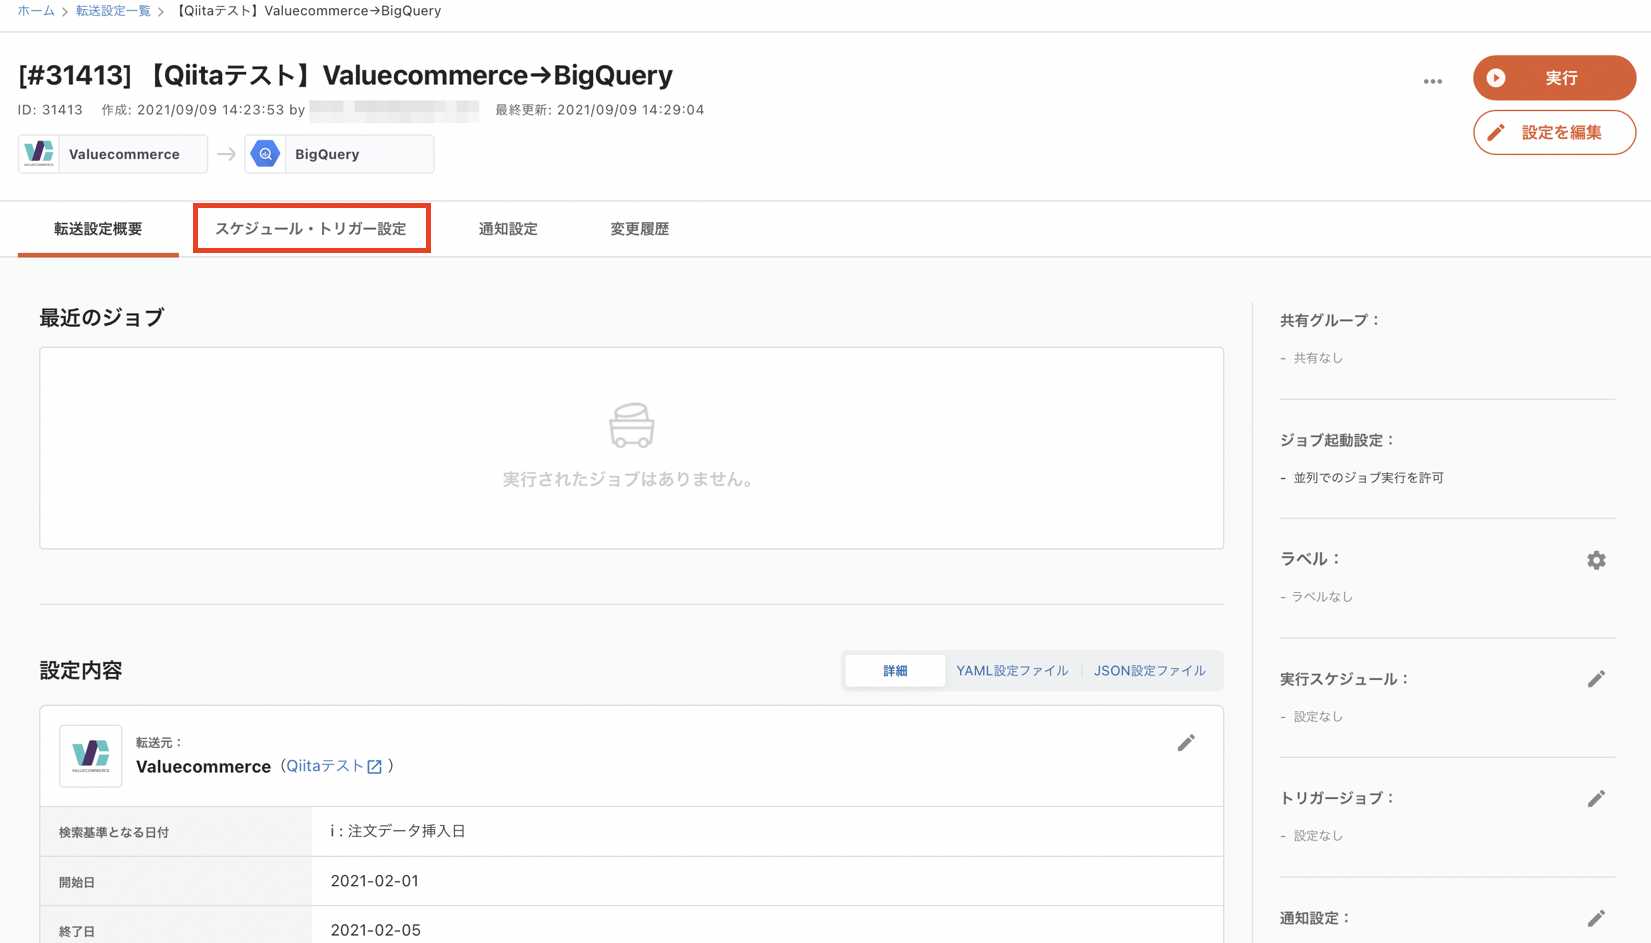Click the 設定なし text under トリガージョブ
The width and height of the screenshot is (1651, 943).
pos(1318,836)
